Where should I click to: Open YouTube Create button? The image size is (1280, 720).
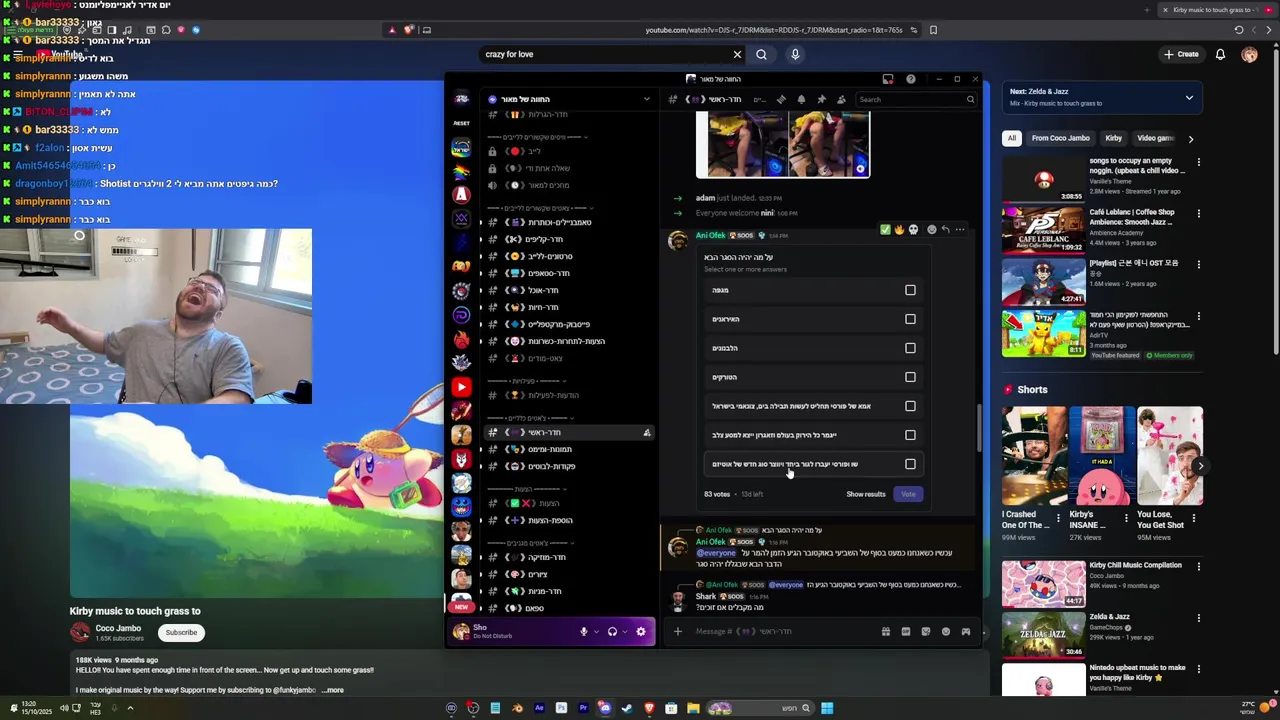click(x=1181, y=54)
